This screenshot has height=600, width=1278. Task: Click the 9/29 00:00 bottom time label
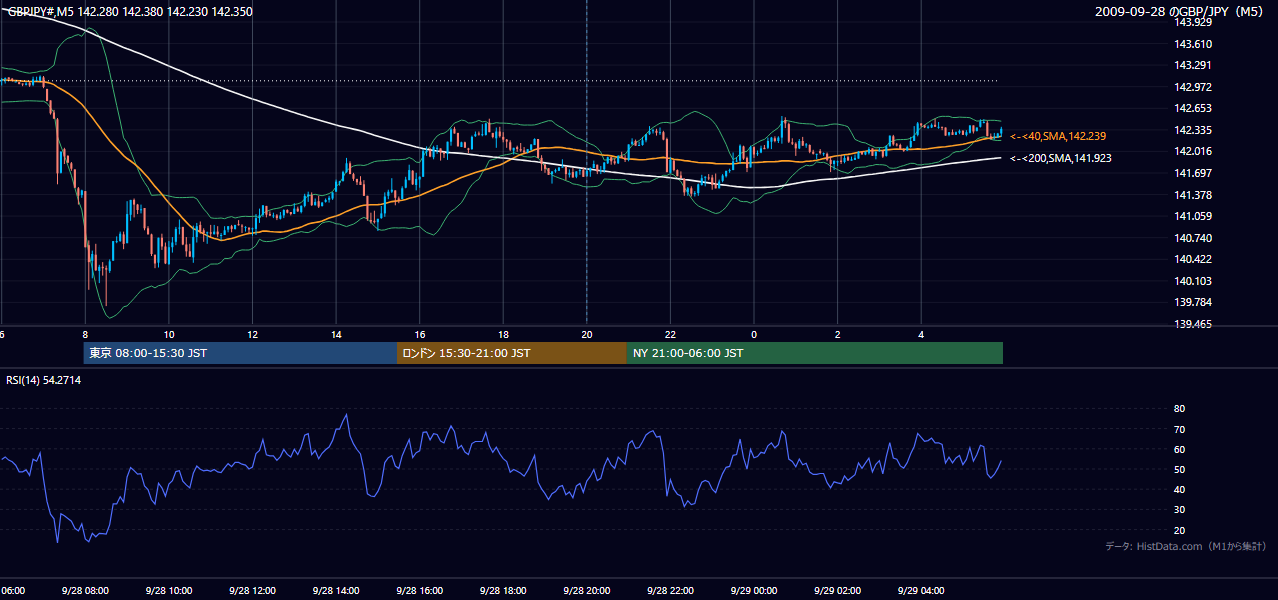tap(753, 591)
